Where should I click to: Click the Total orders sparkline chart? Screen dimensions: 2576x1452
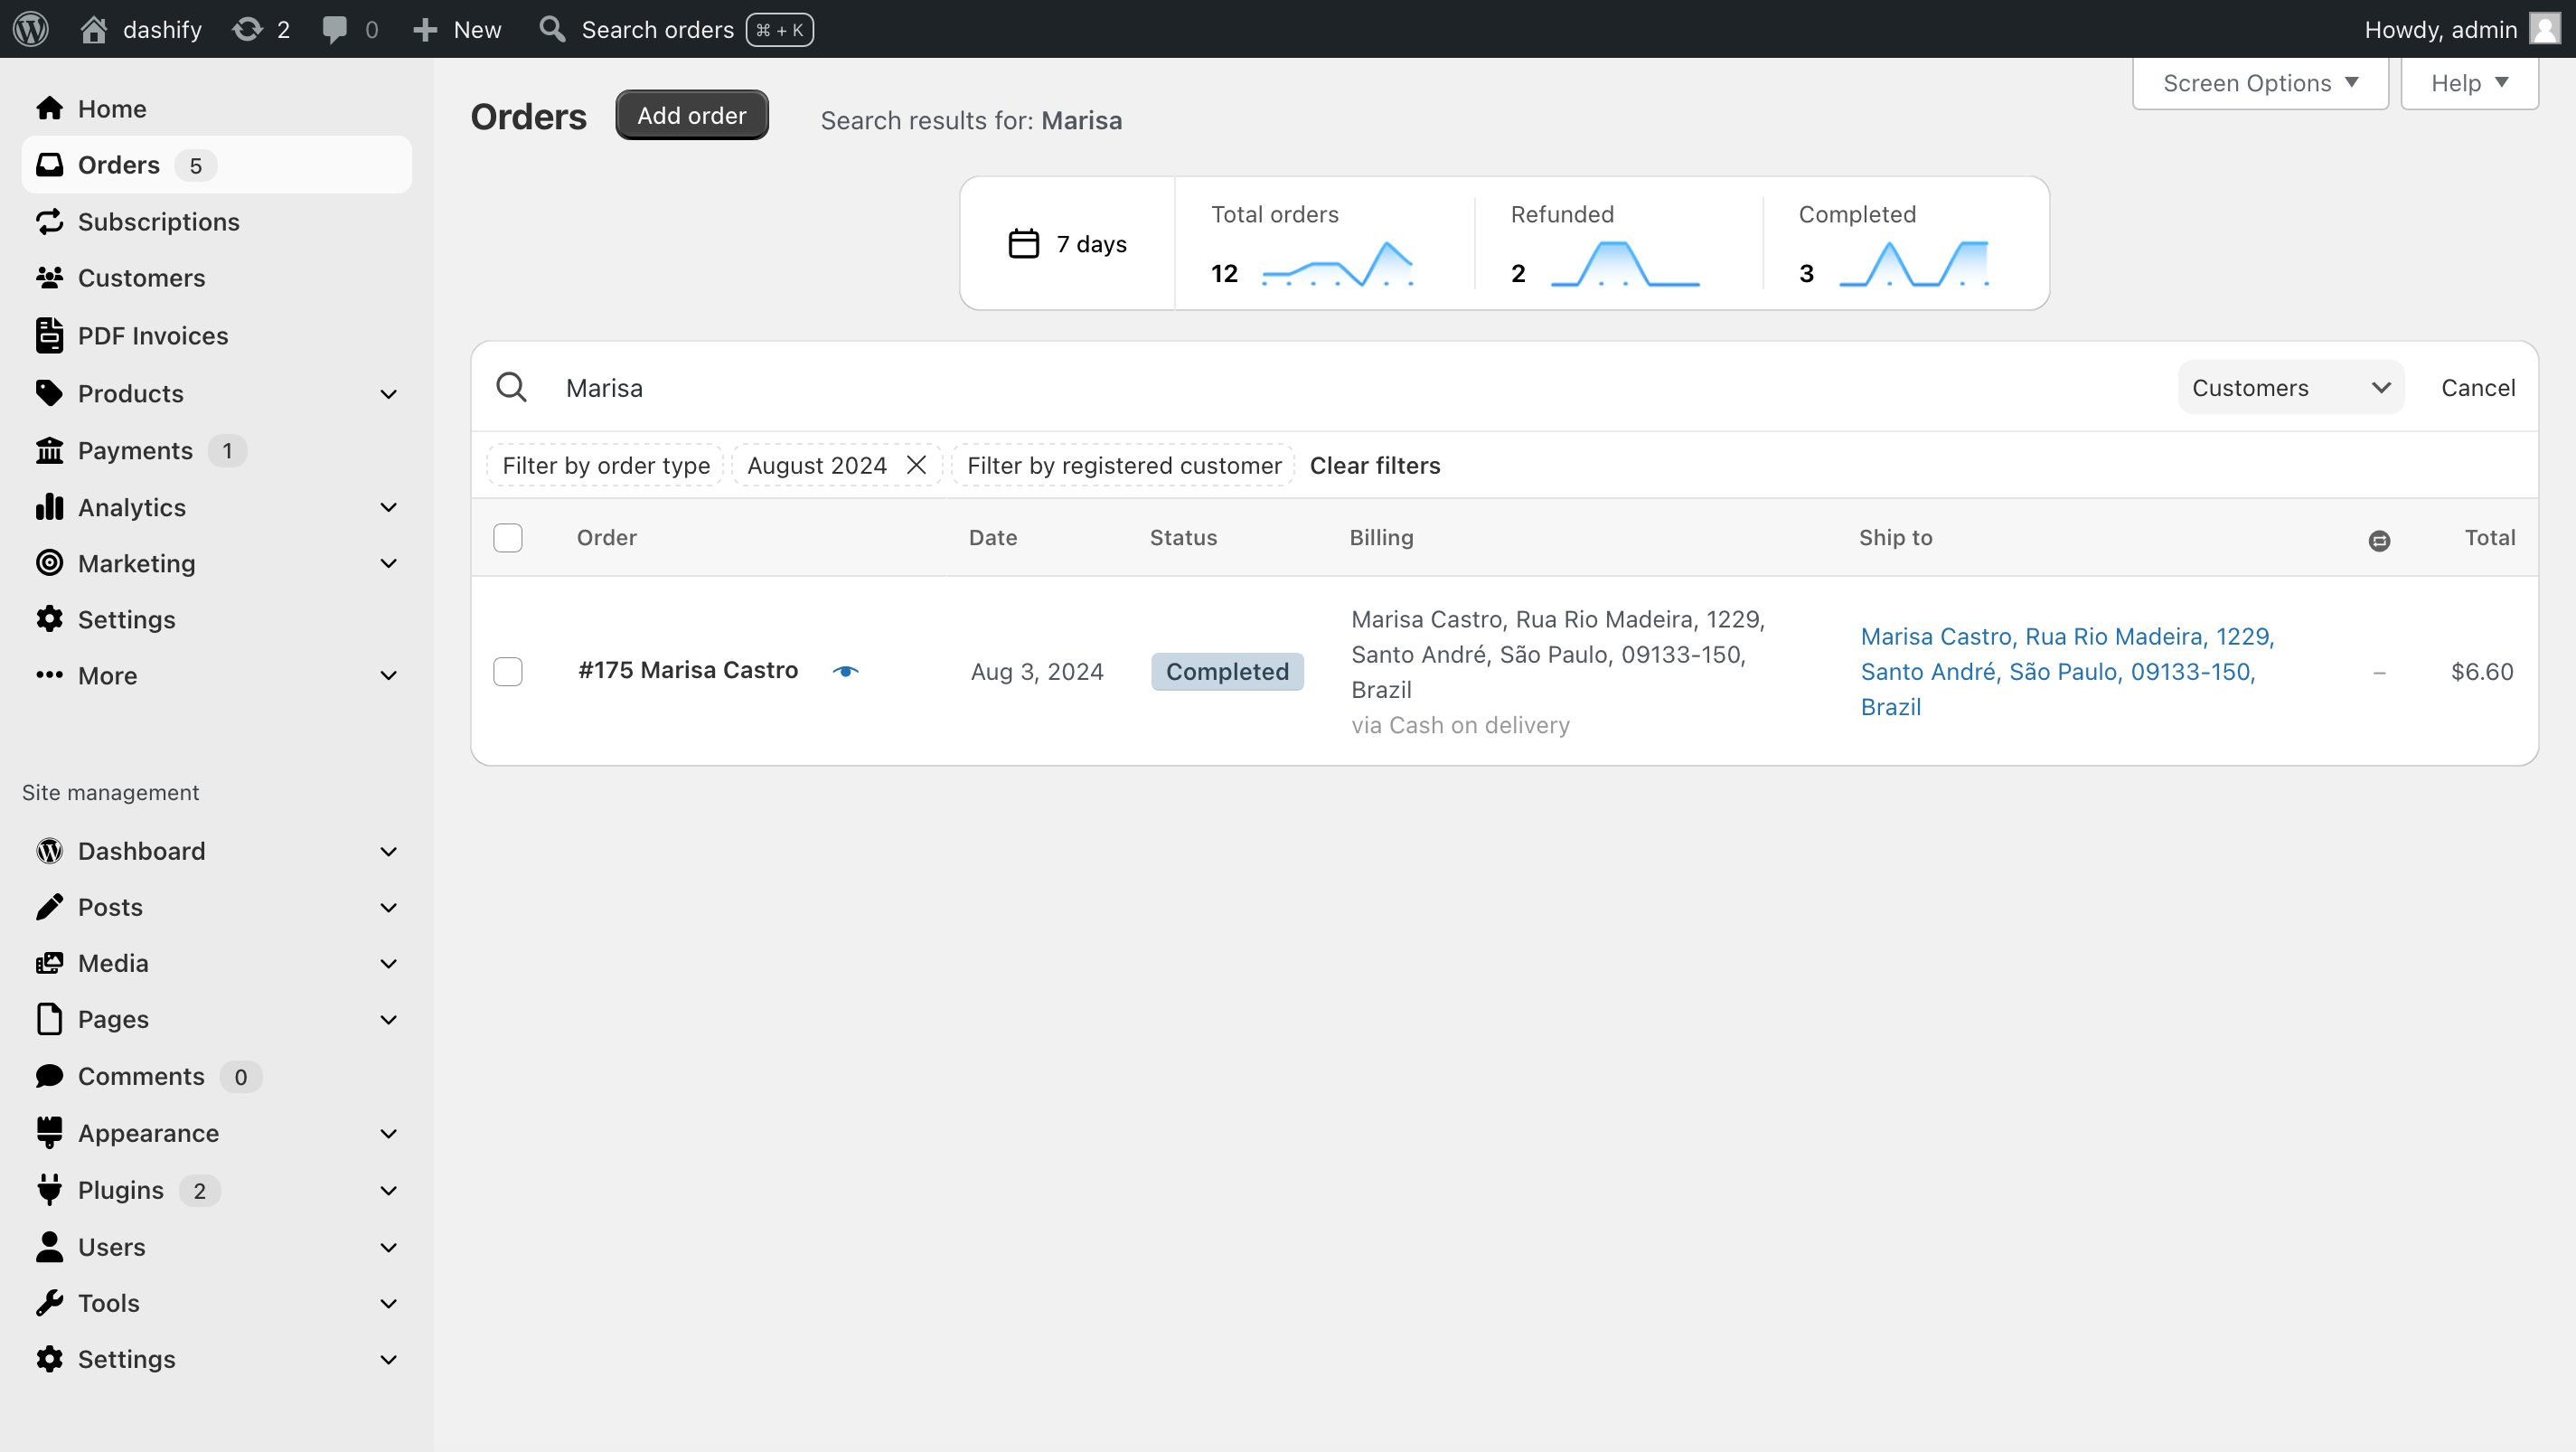coord(1338,264)
